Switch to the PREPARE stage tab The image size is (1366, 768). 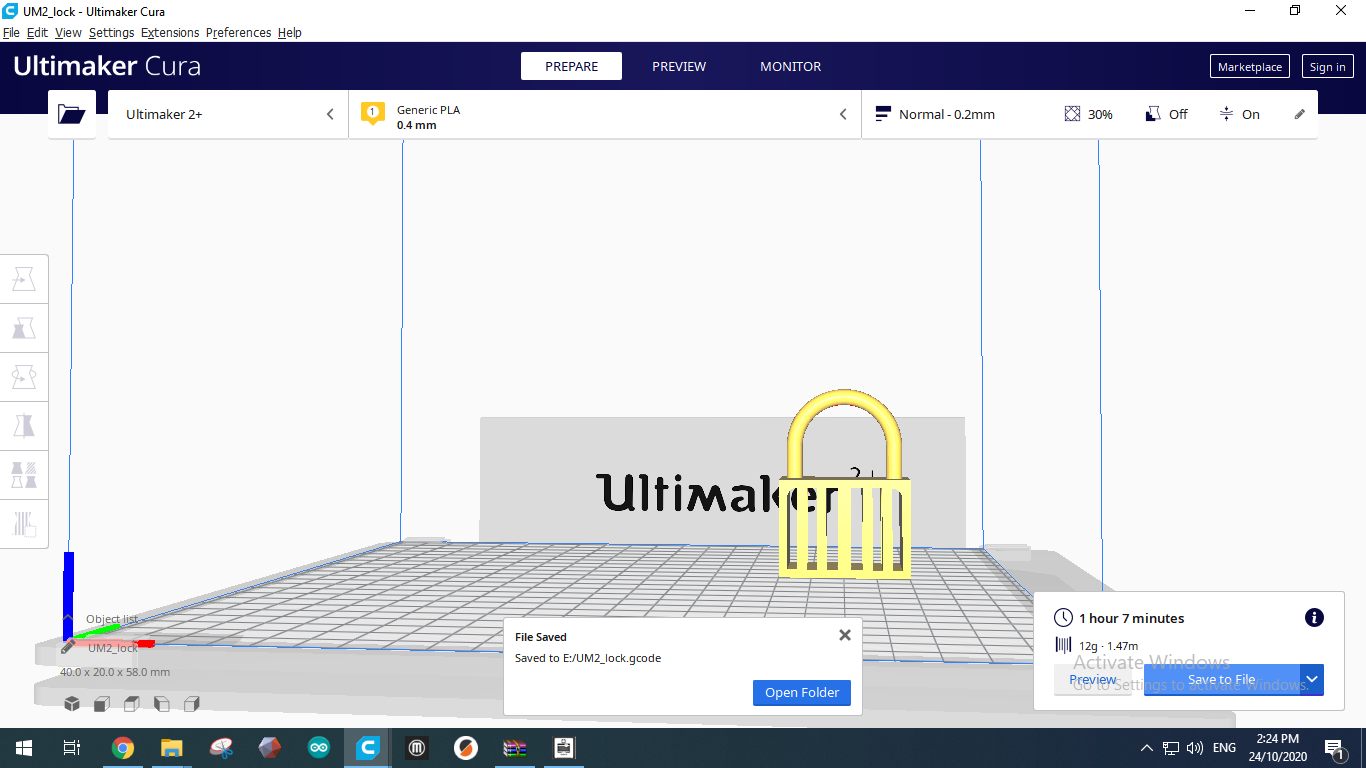pos(571,66)
